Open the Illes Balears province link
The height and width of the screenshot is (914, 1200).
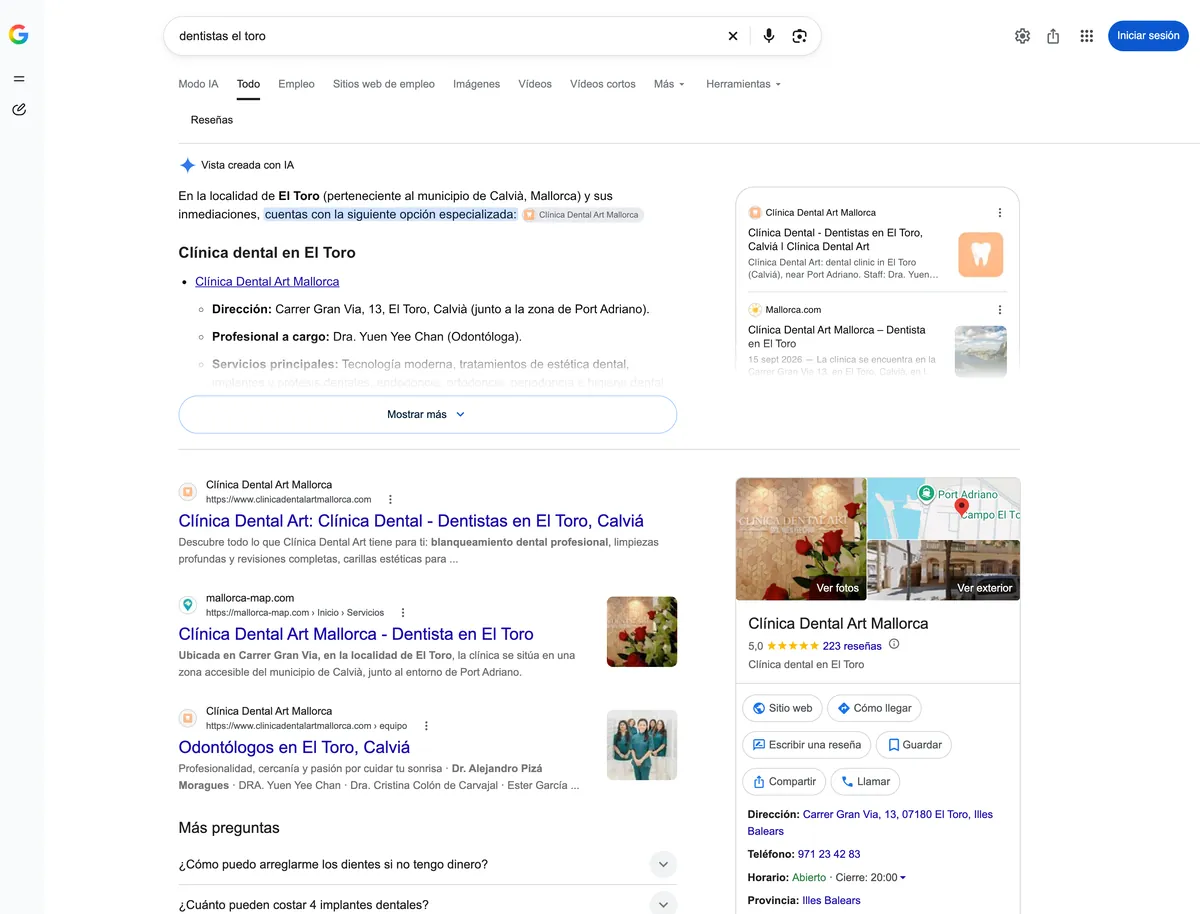tap(831, 900)
